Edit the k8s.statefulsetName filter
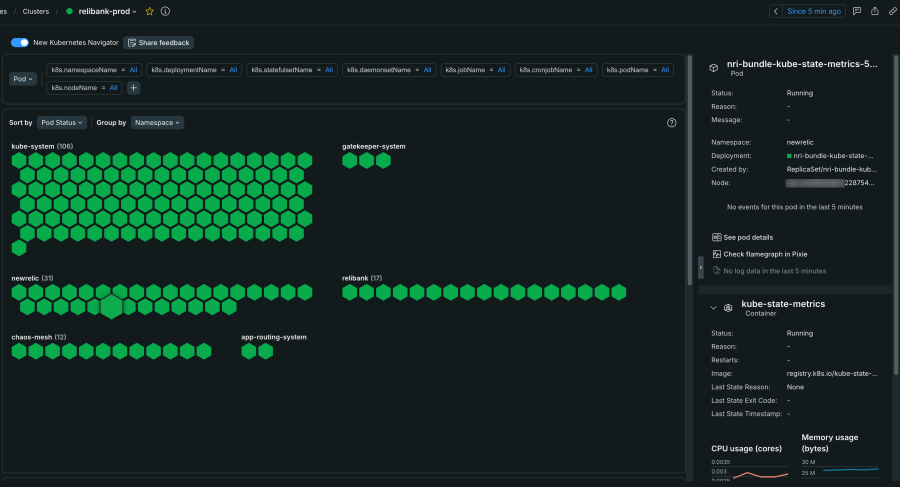The height and width of the screenshot is (487, 900). pyautogui.click(x=292, y=70)
